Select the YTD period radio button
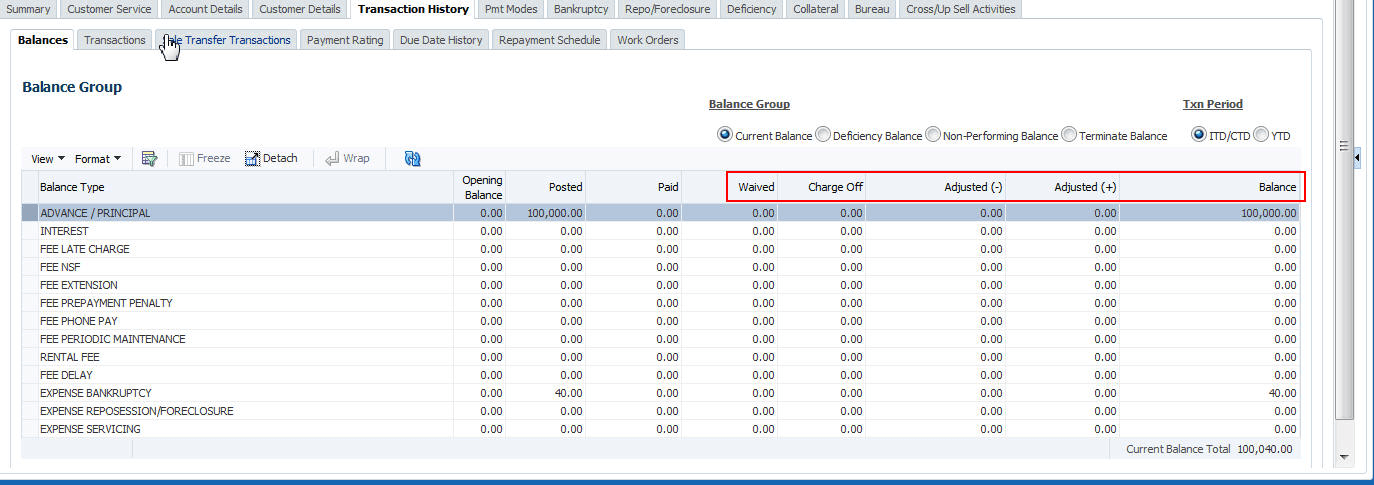1374x485 pixels. 1261,135
